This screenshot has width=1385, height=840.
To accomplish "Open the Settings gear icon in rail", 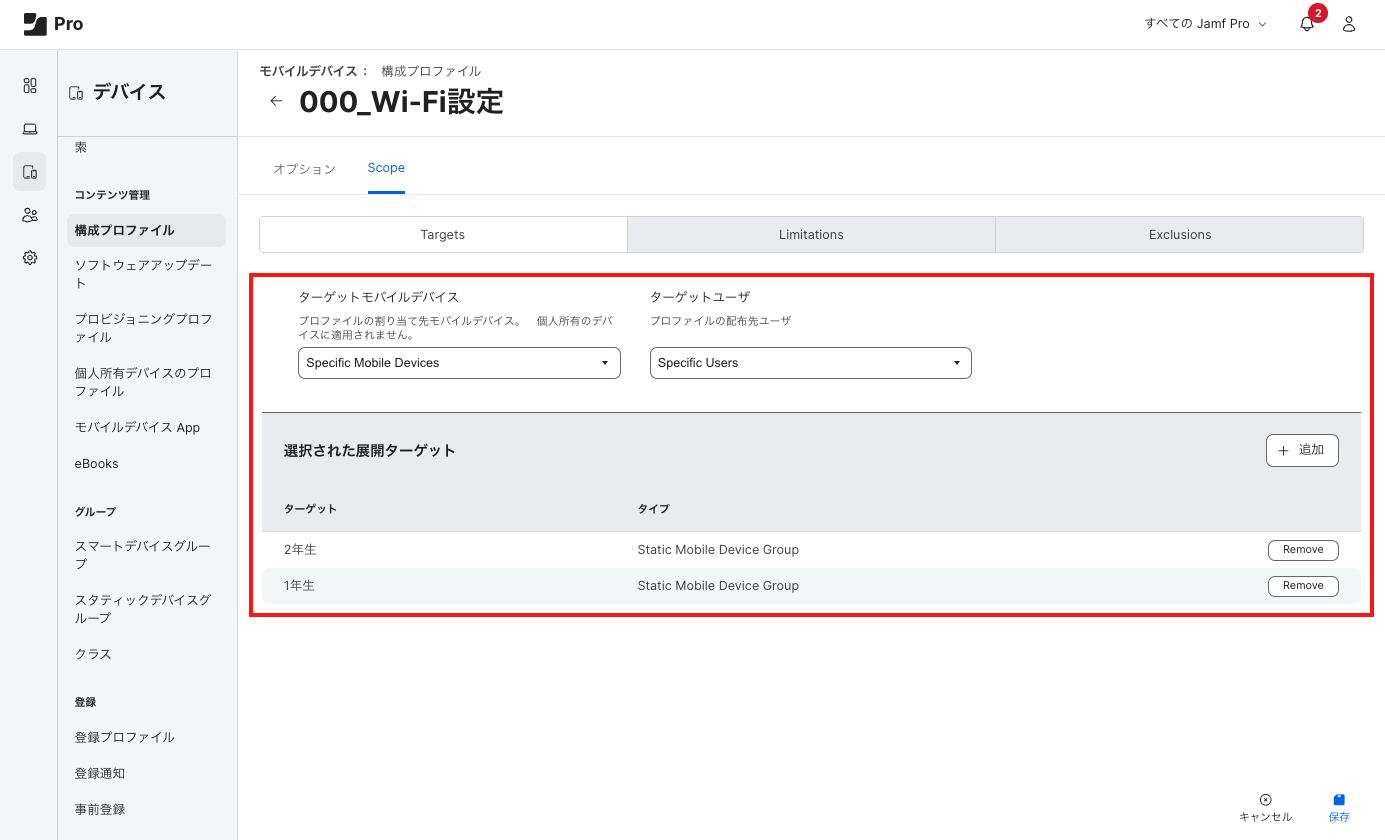I will coord(30,258).
